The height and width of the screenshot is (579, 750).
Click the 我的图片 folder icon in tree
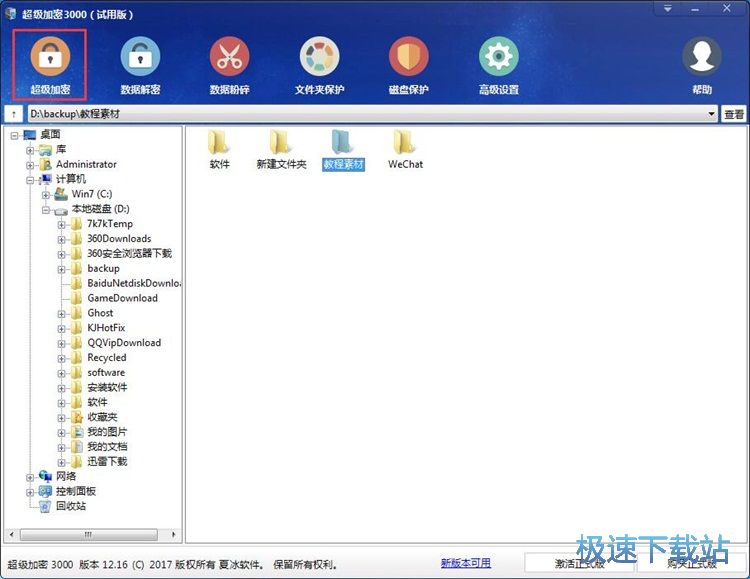click(77, 432)
